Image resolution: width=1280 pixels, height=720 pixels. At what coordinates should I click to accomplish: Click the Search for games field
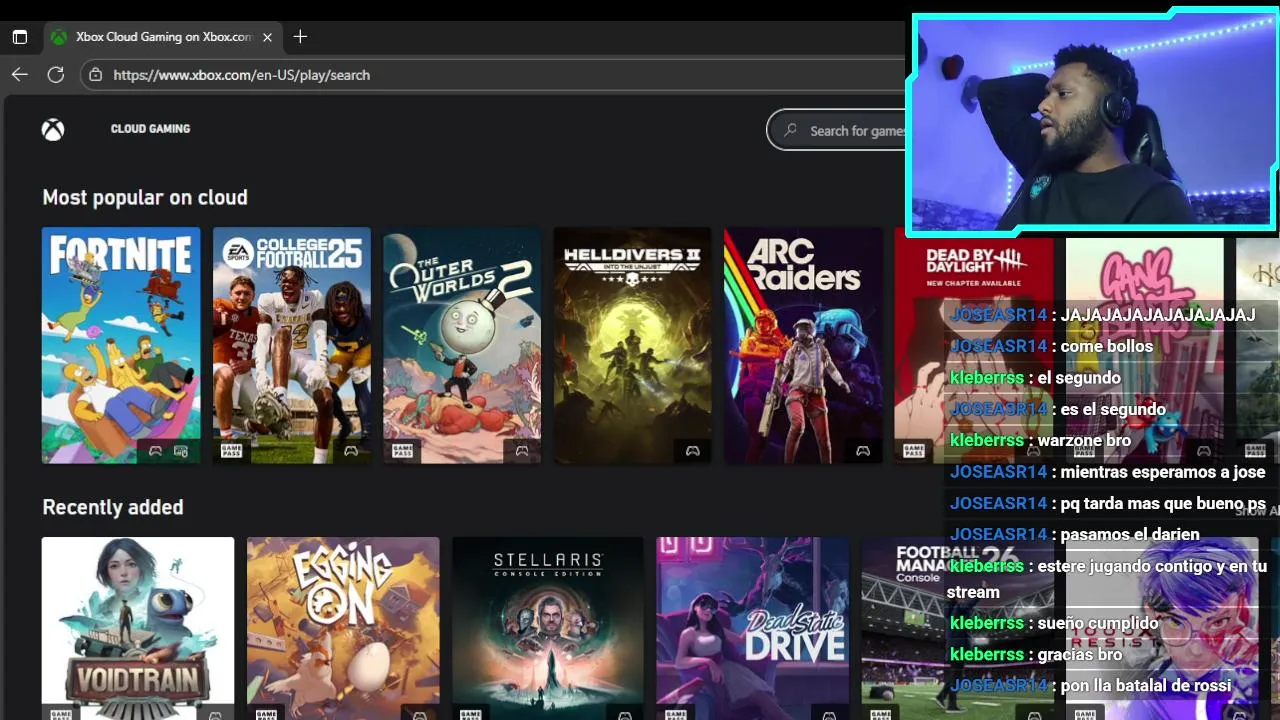coord(837,130)
